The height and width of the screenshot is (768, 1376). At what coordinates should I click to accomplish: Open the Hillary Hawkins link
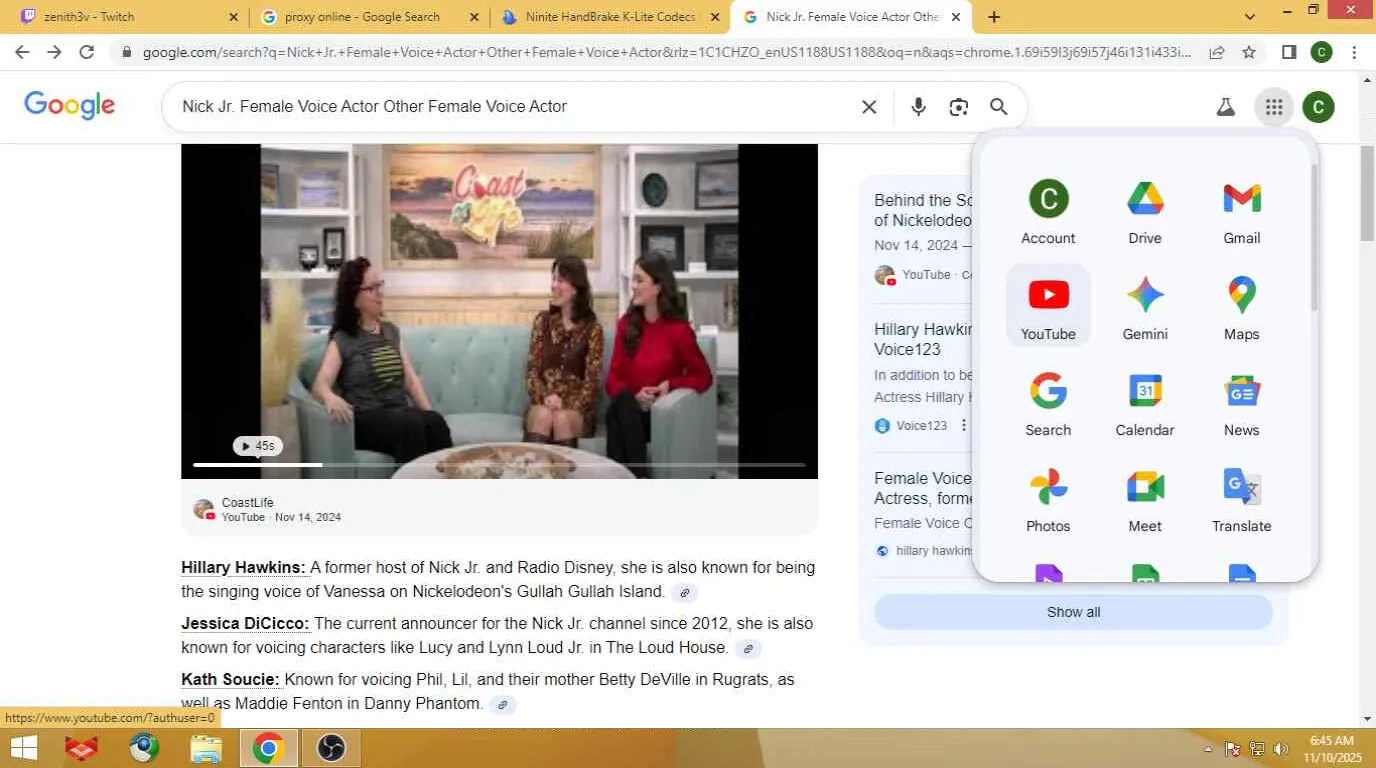(x=244, y=567)
